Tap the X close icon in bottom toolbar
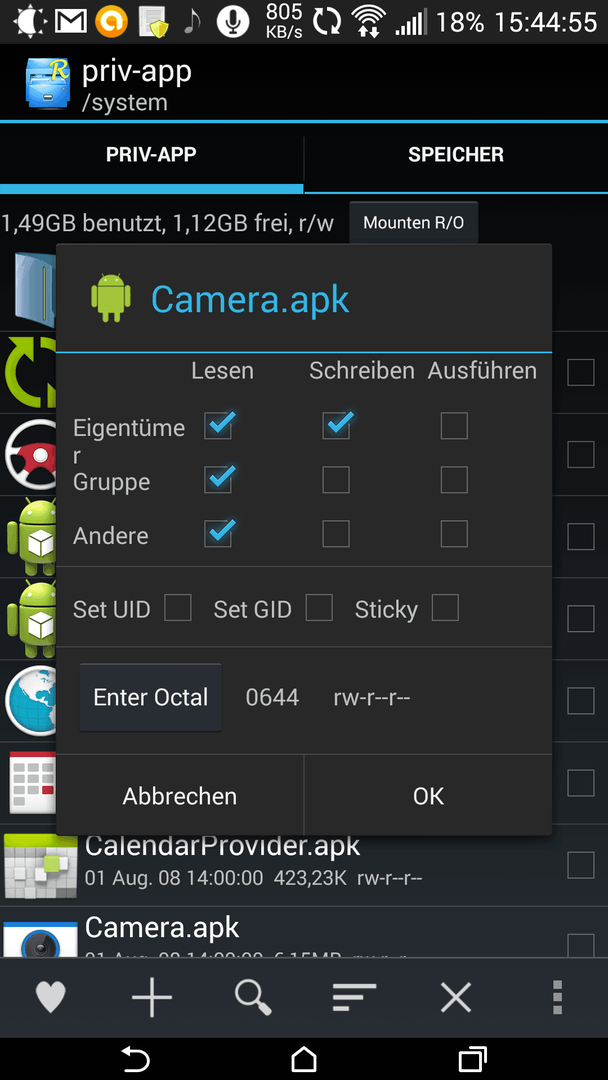The width and height of the screenshot is (608, 1080). click(456, 997)
